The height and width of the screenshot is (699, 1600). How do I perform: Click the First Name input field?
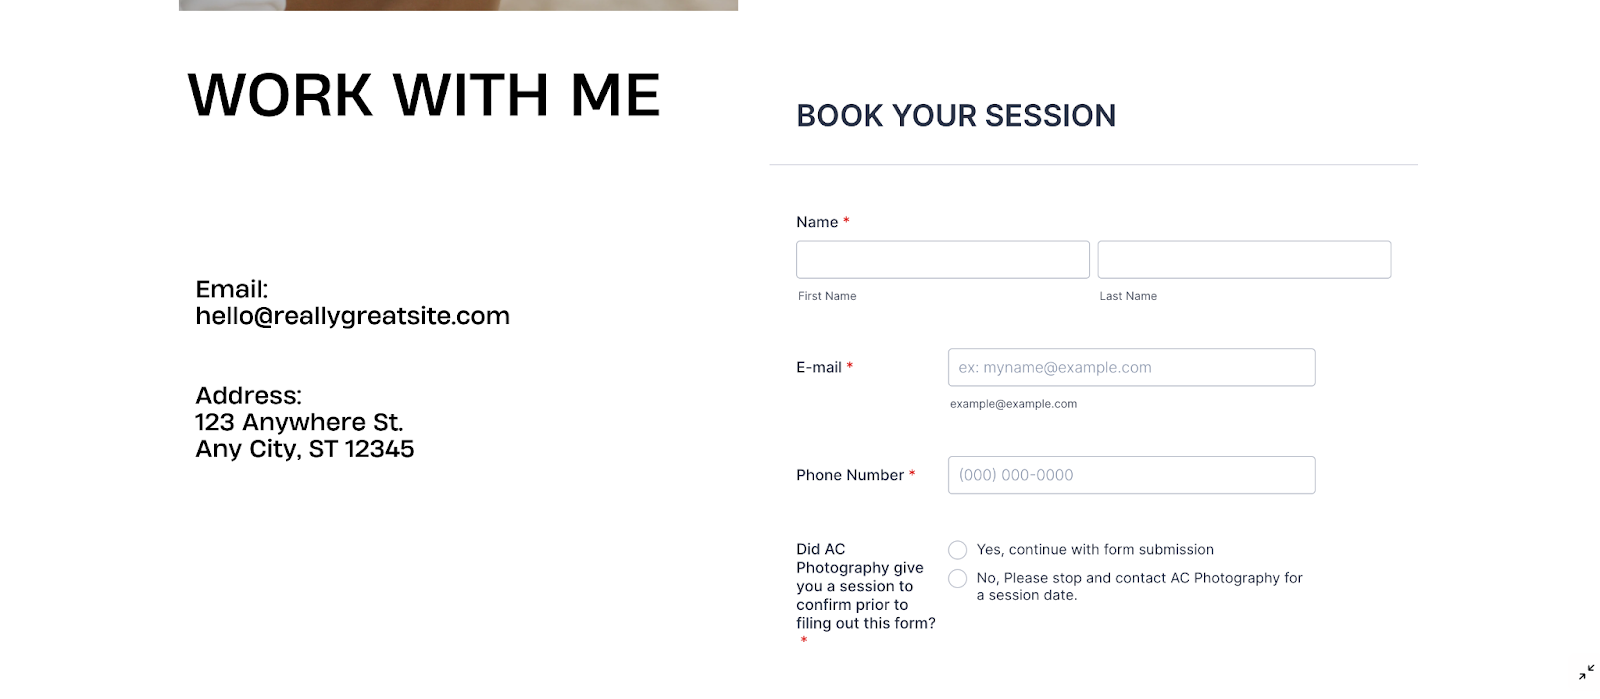pyautogui.click(x=942, y=260)
